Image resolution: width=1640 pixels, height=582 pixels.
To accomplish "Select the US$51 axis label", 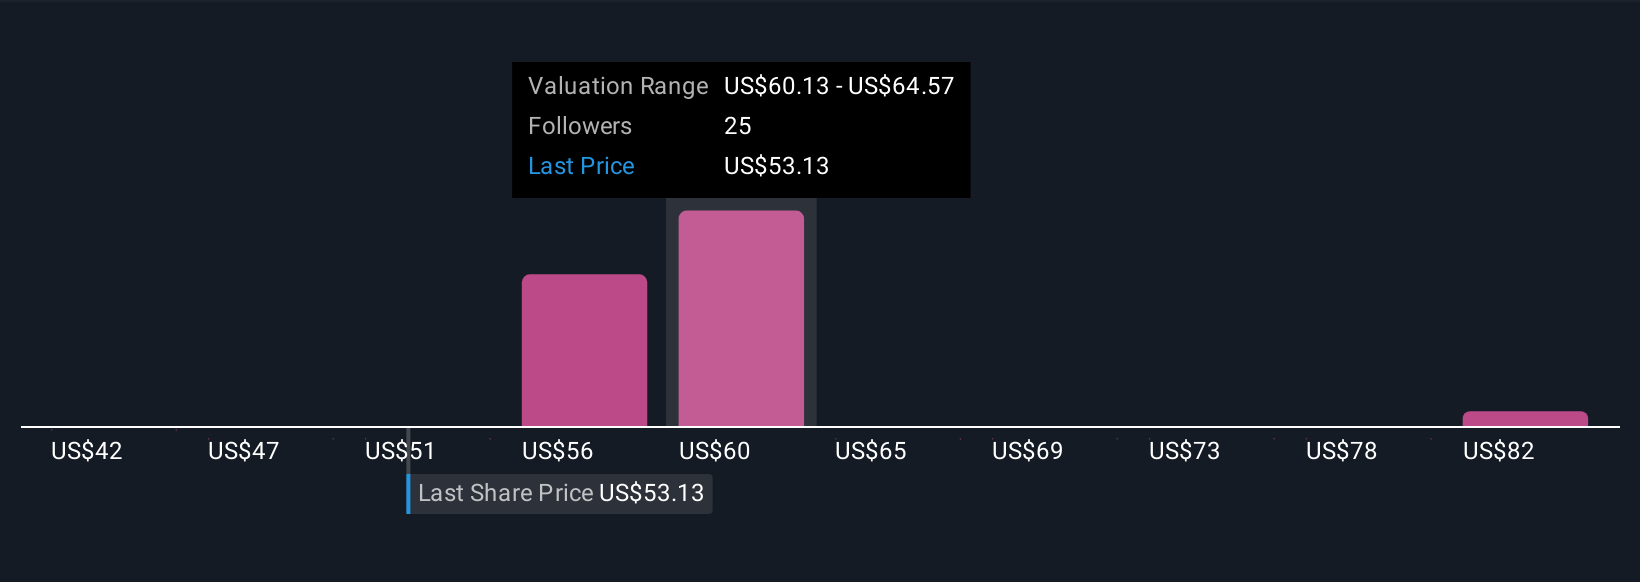I will (x=400, y=451).
